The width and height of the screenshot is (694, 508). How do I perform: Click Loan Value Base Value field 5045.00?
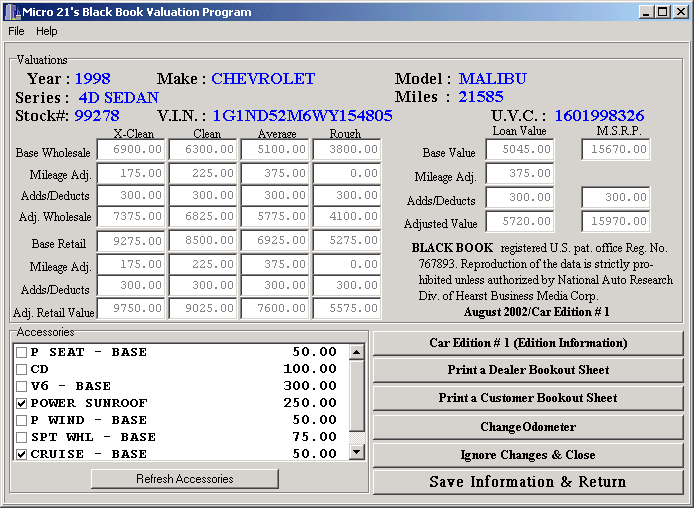click(520, 150)
